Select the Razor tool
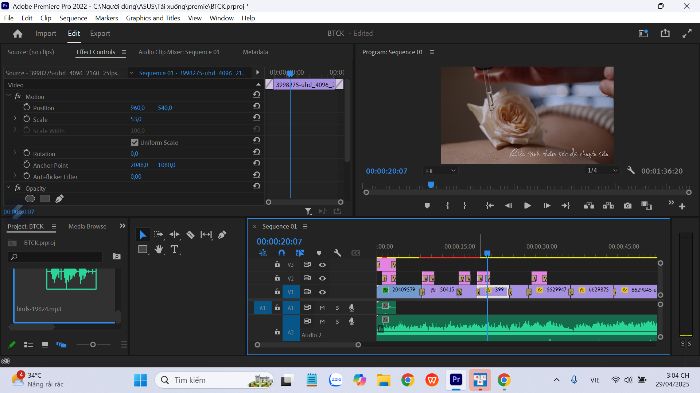 click(x=190, y=234)
